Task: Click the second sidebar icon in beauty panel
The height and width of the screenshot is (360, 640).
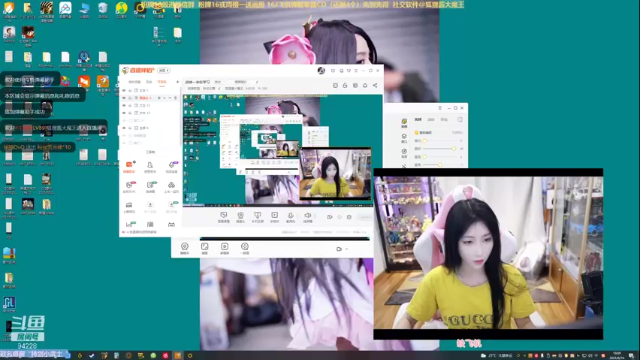Action: coord(404,138)
